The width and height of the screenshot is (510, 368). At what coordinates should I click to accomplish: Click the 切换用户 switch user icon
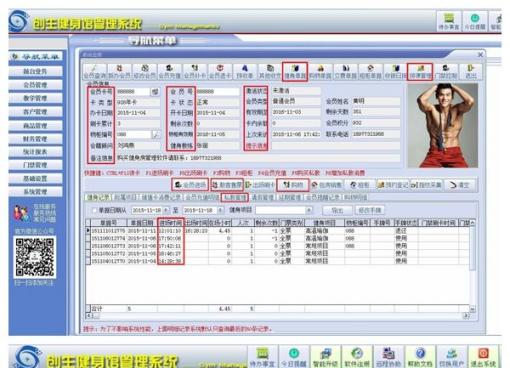tap(452, 357)
